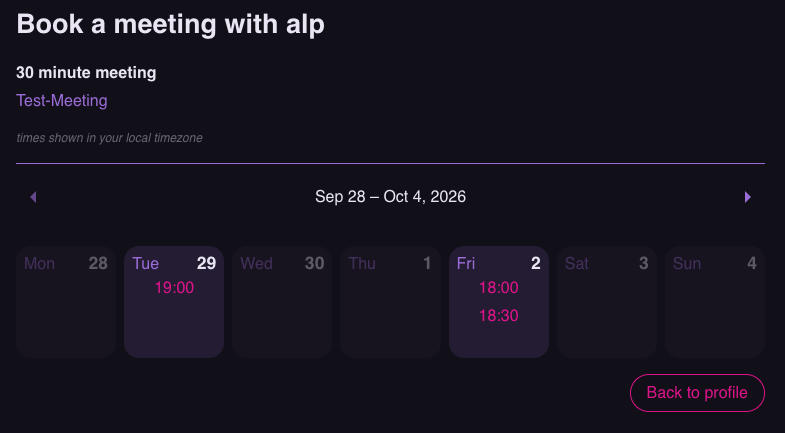Click the Book a meeting with alp heading

point(171,24)
